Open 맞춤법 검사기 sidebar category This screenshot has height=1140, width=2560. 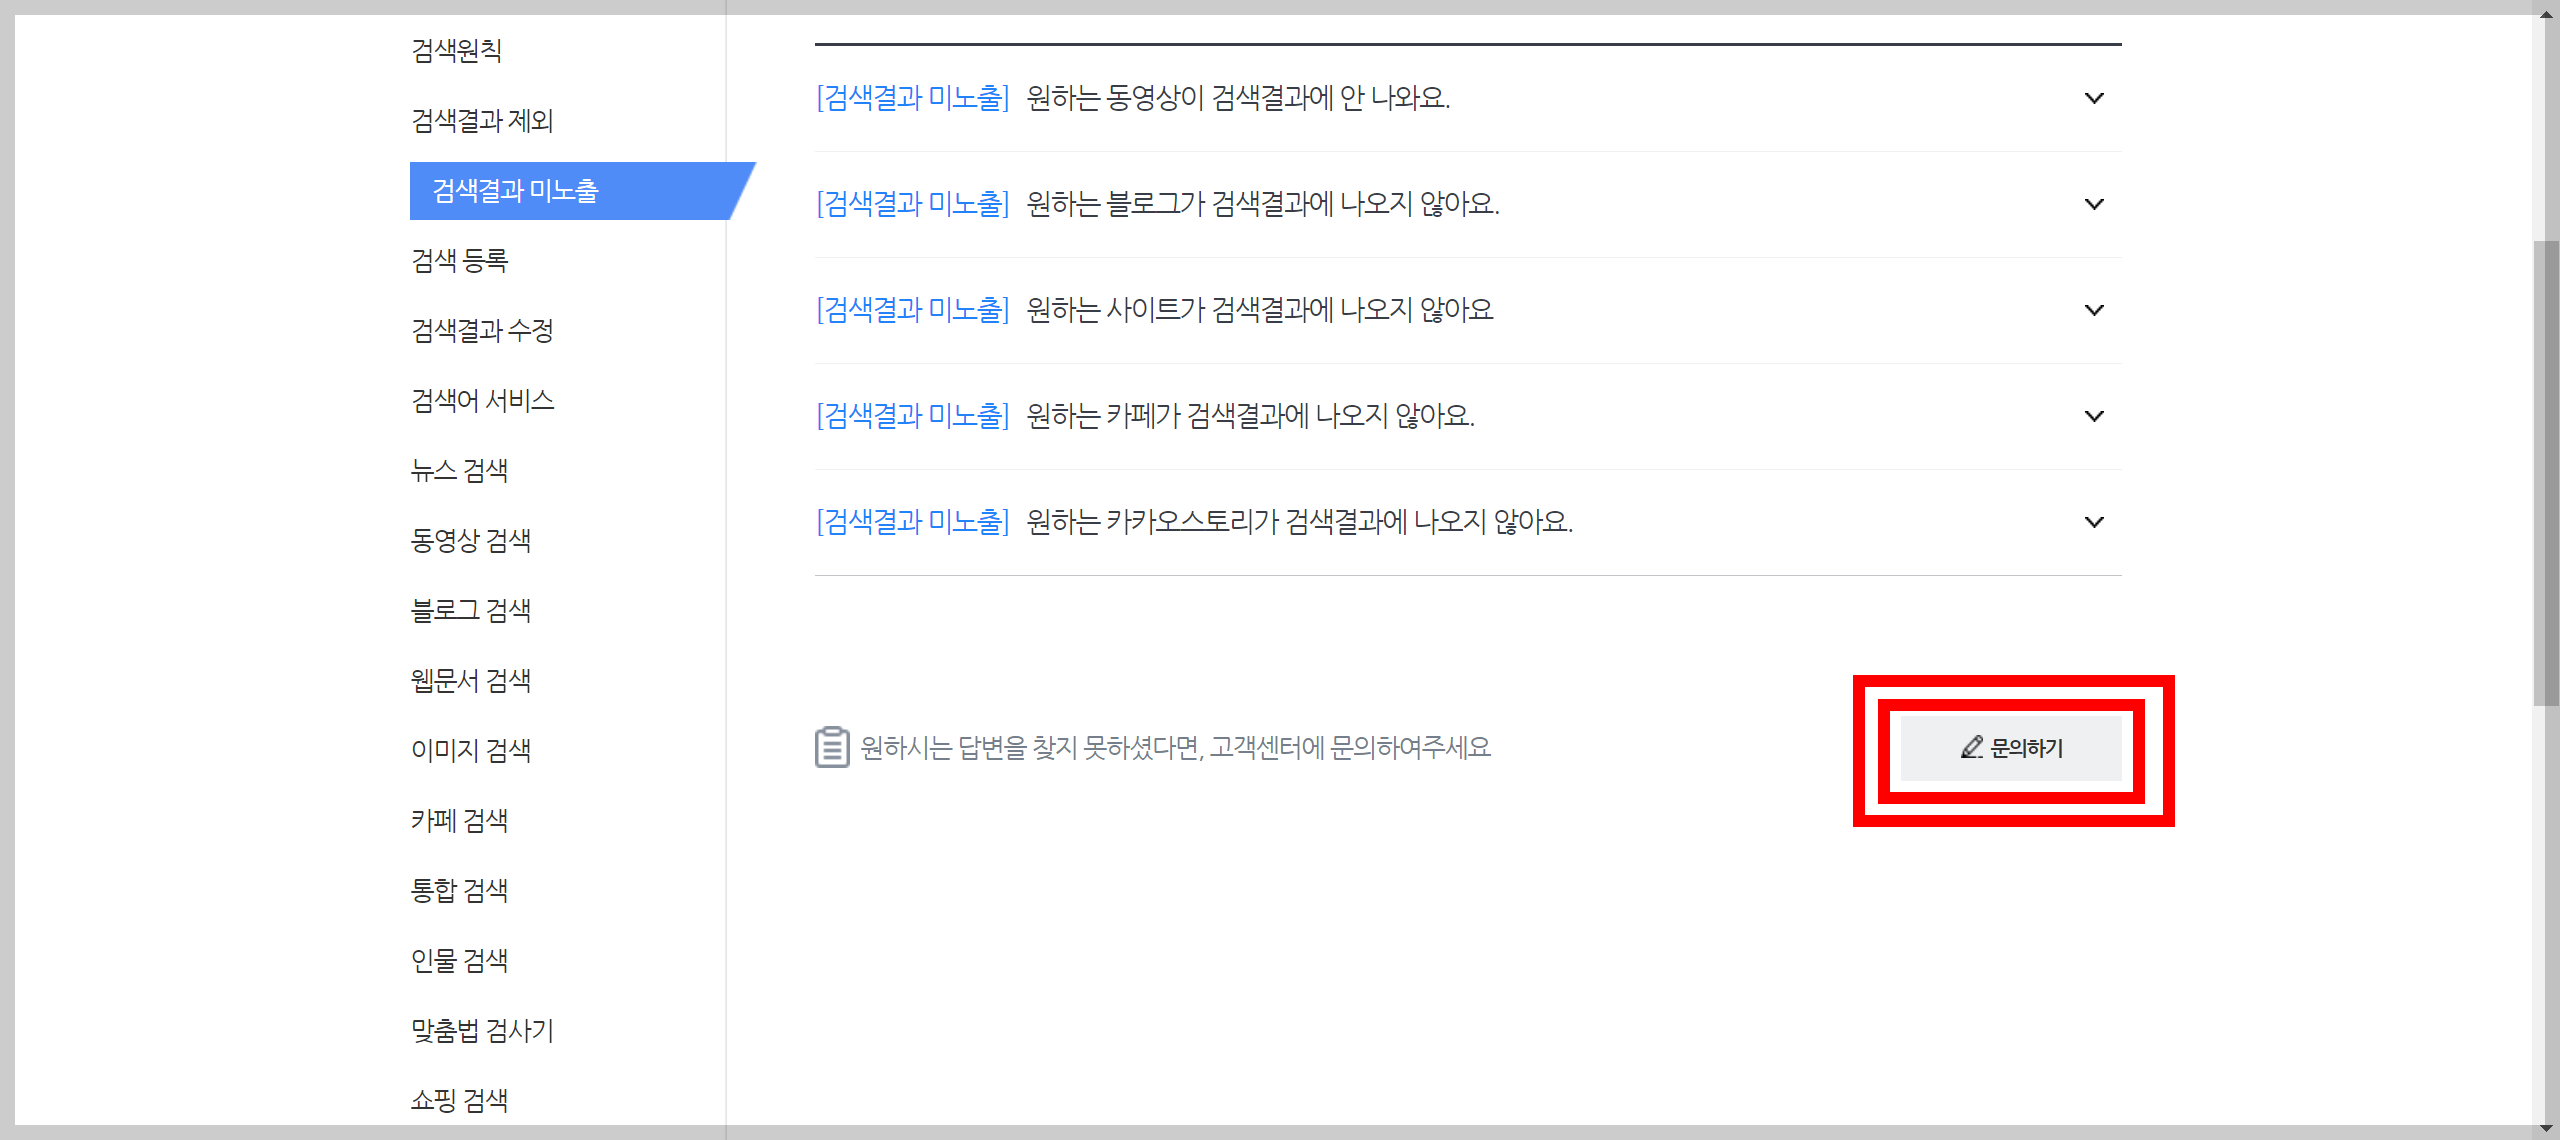482,1031
